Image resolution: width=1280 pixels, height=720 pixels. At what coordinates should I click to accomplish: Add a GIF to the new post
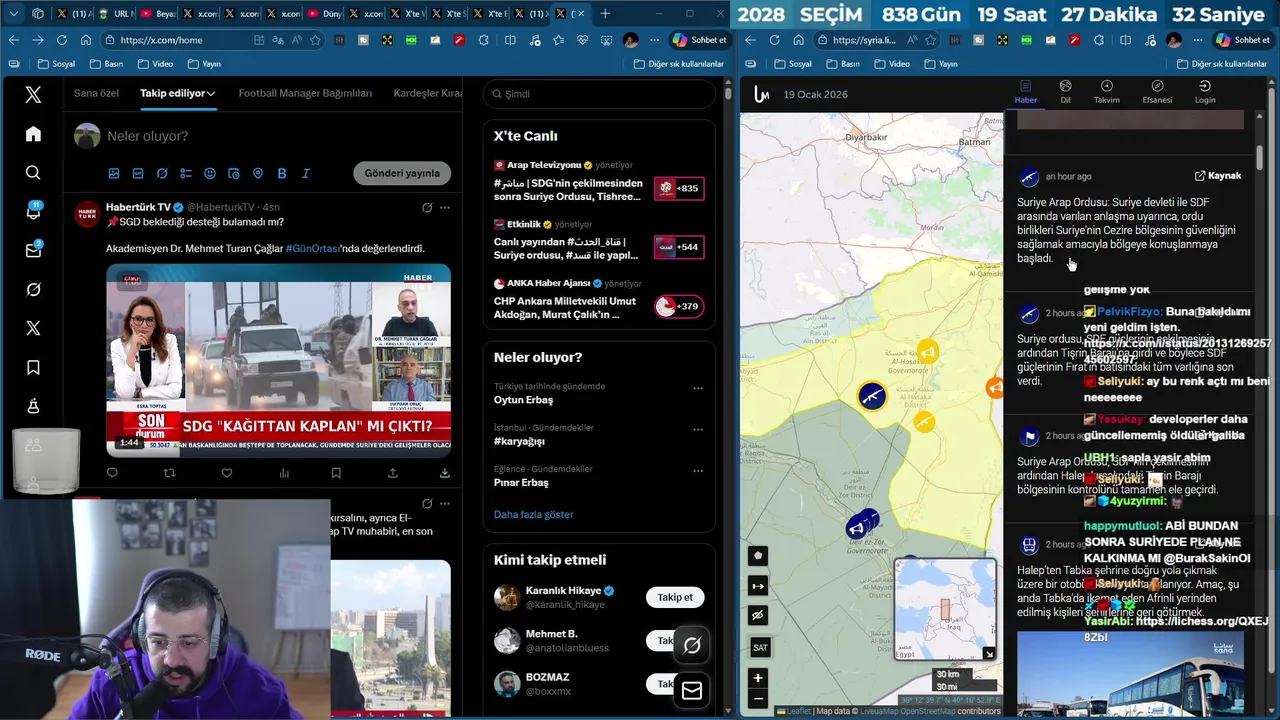click(138, 173)
